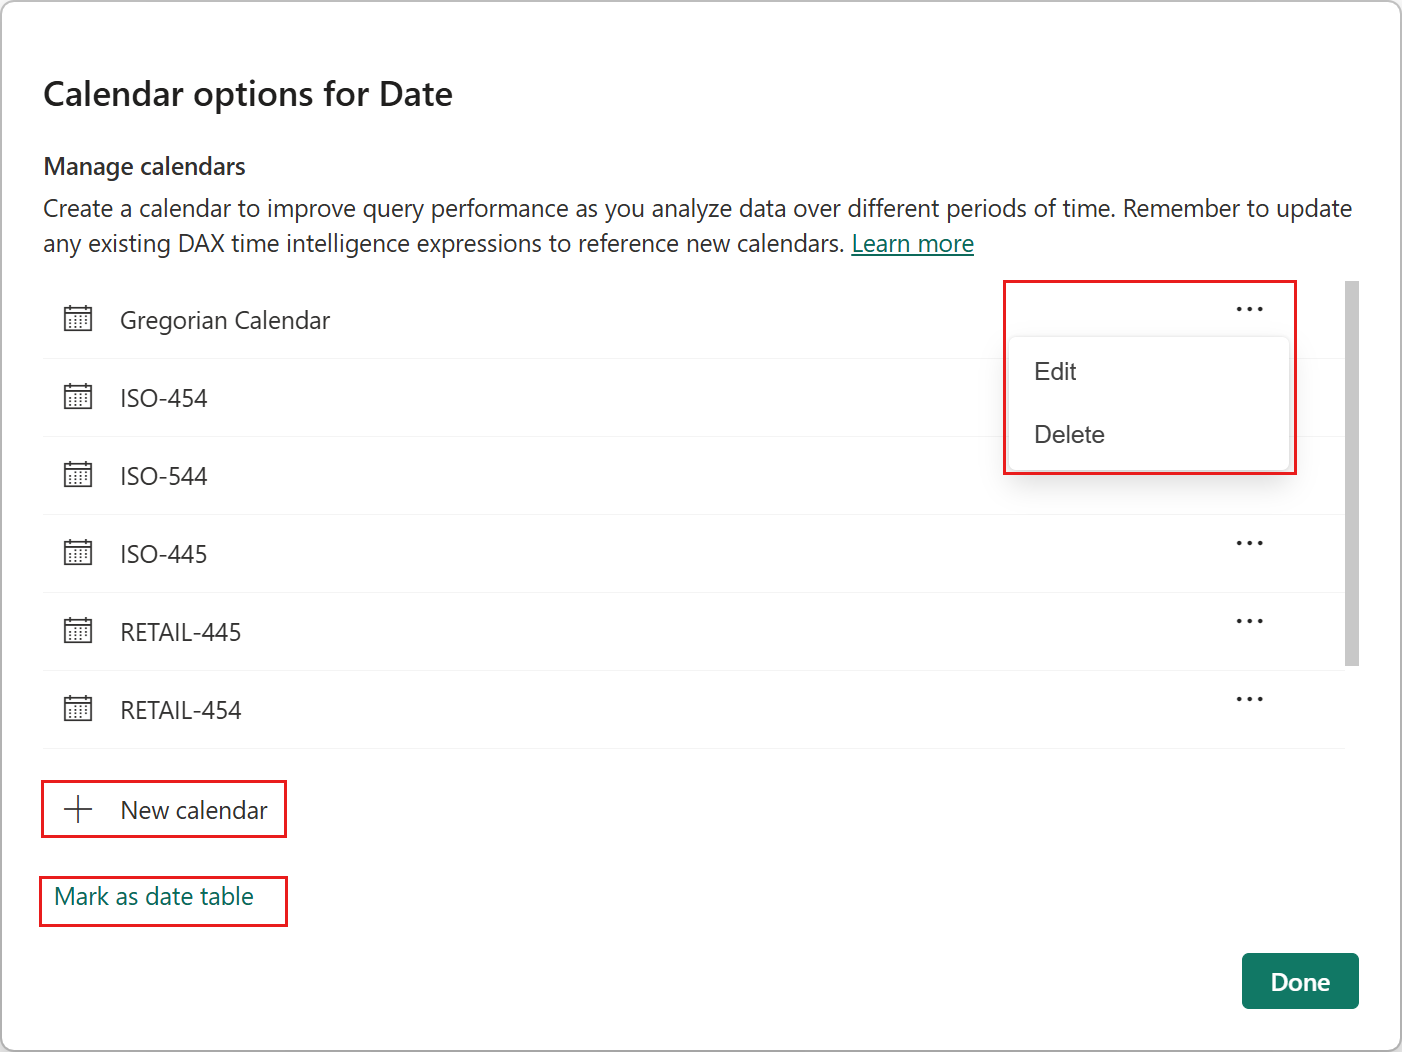Click the calendar list vertical scrollbar
The height and width of the screenshot is (1052, 1402).
point(1352,473)
